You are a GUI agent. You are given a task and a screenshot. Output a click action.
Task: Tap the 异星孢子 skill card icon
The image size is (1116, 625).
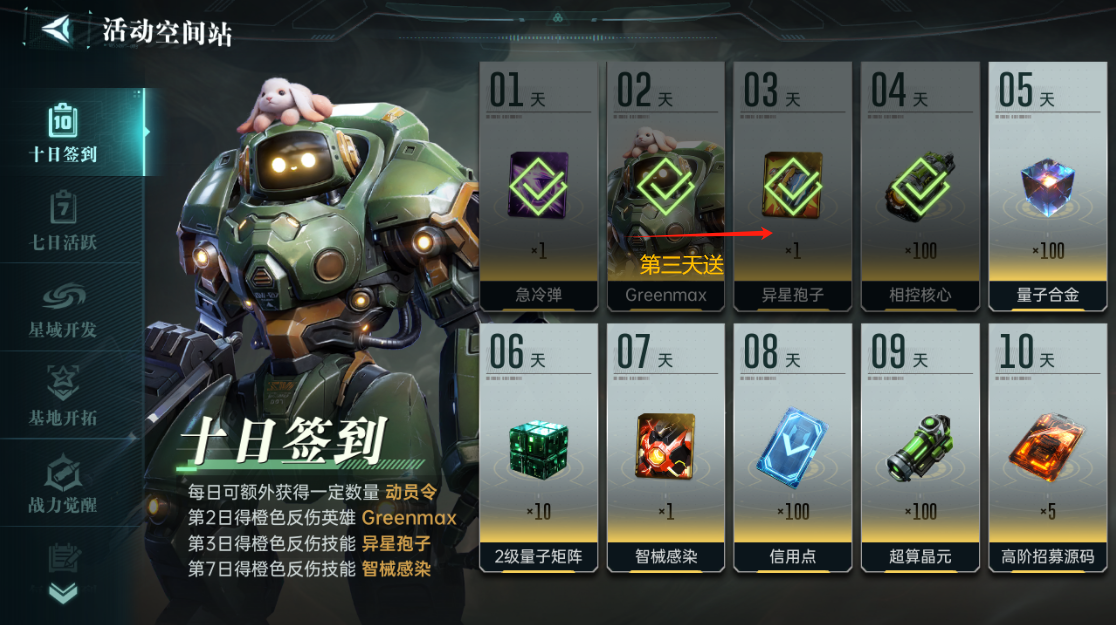pos(792,185)
